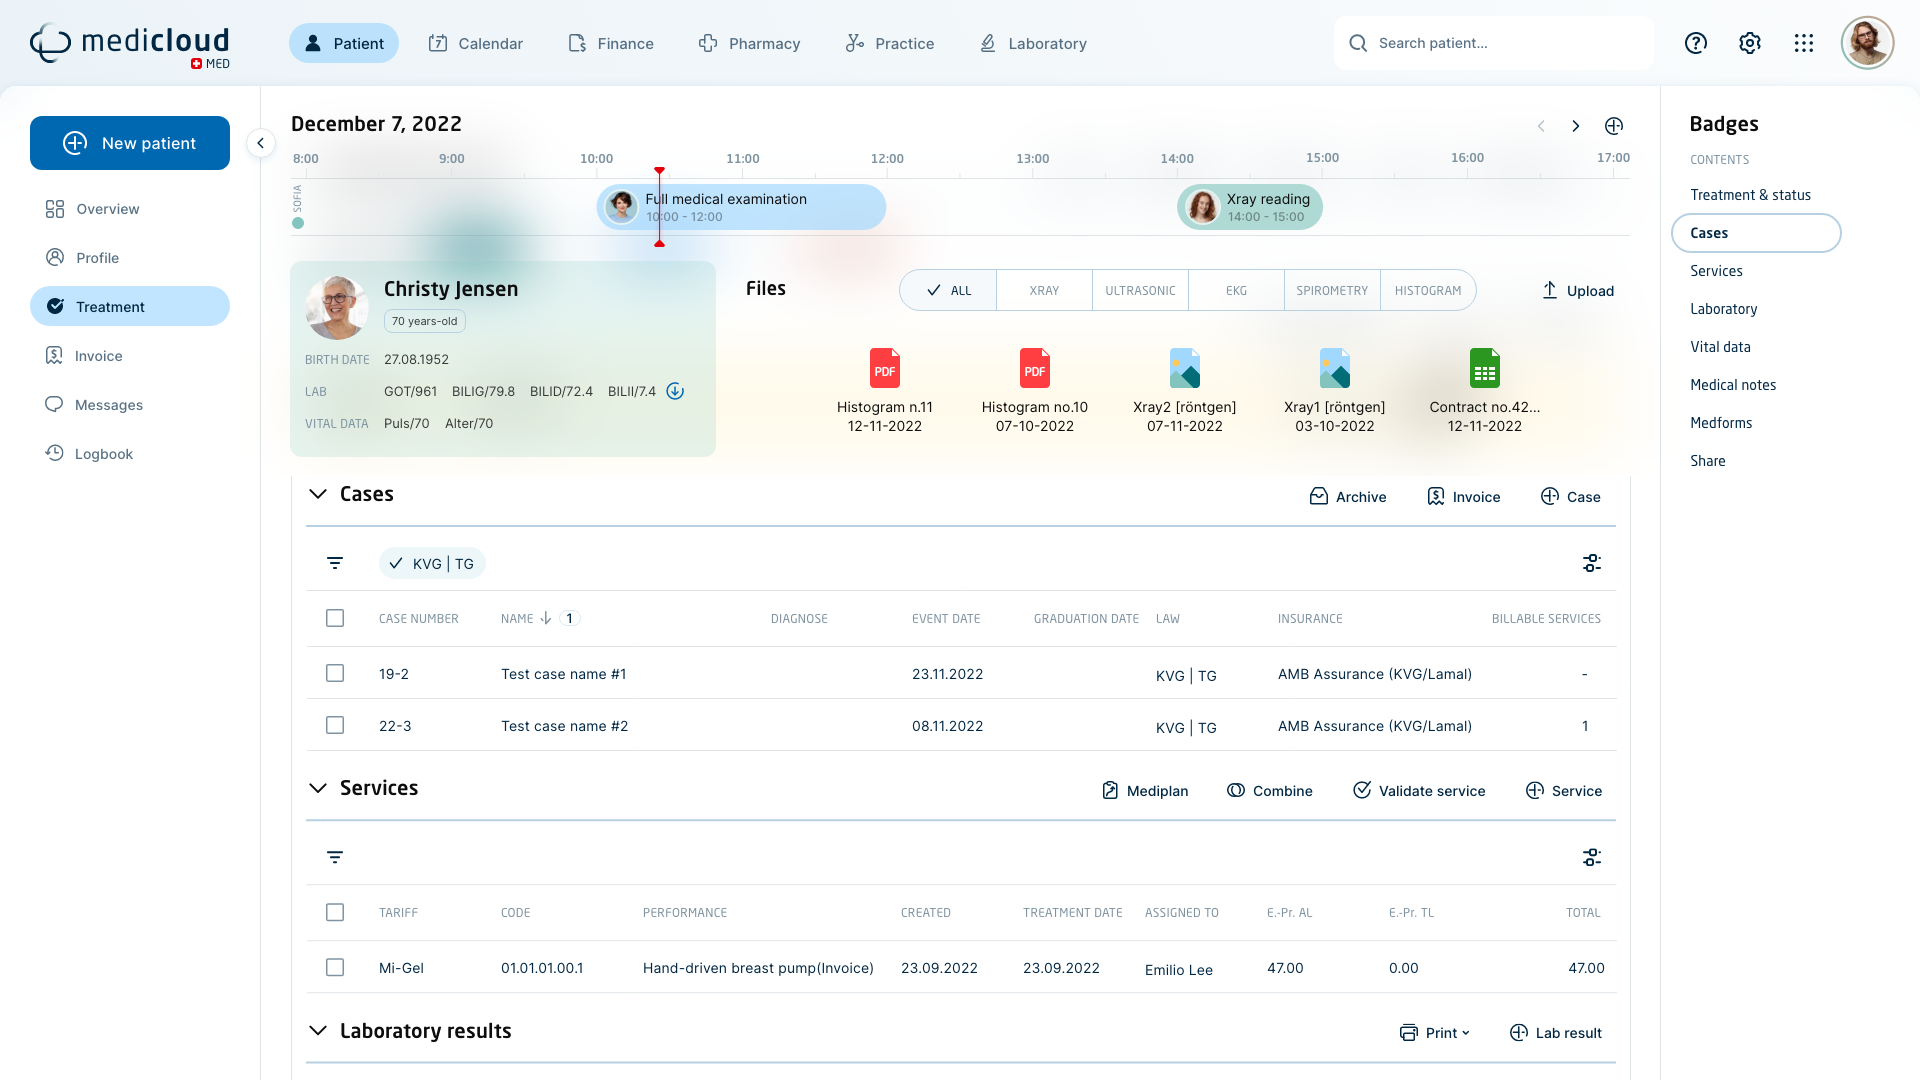This screenshot has width=1920, height=1080.
Task: Focus the Search patient field
Action: tap(1494, 43)
